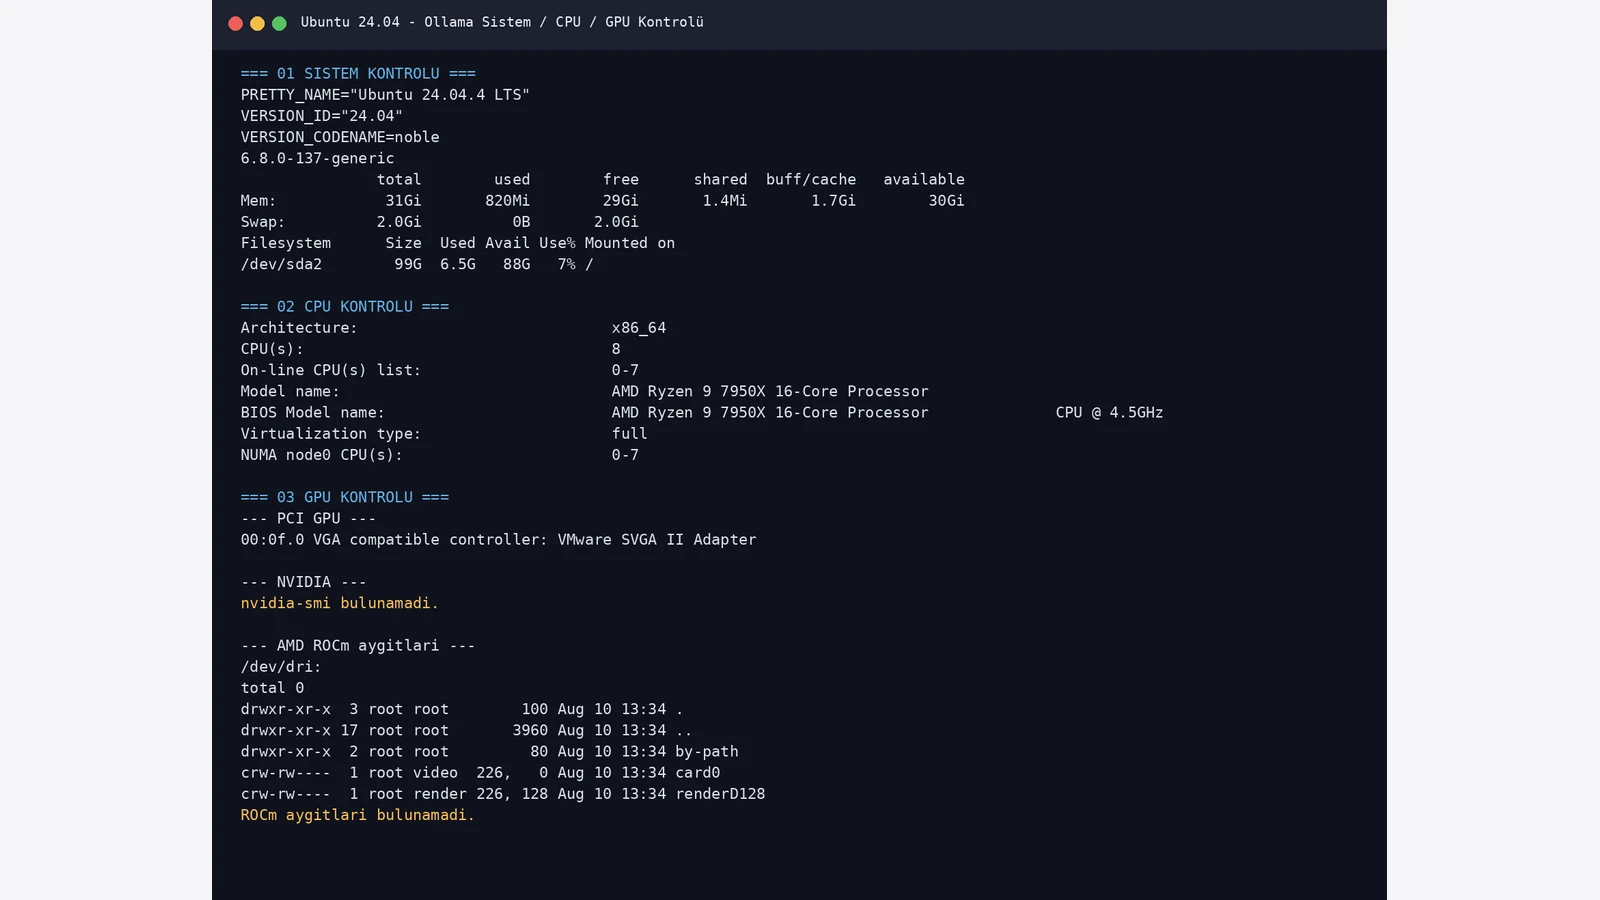Viewport: 1600px width, 900px height.
Task: Click the swap used value '0B'
Action: click(x=521, y=222)
